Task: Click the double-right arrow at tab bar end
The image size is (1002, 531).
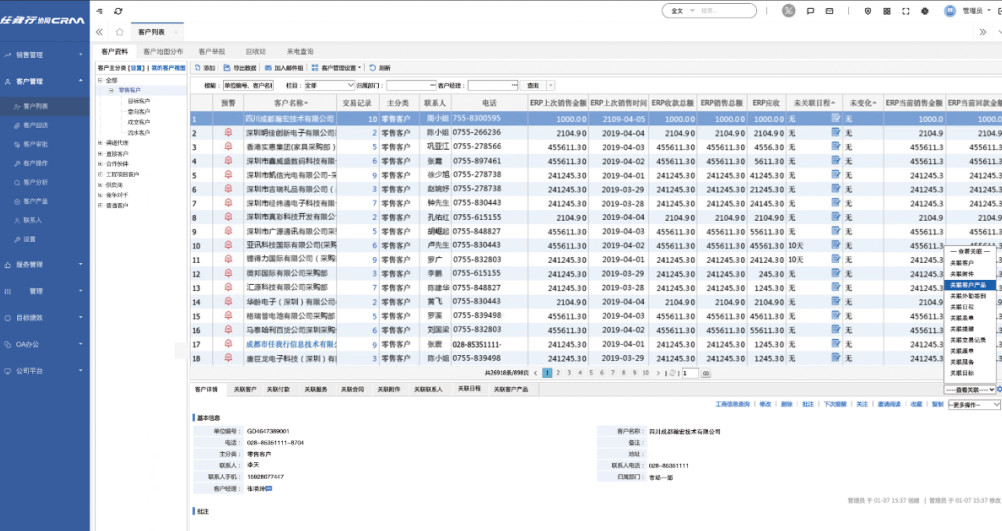Action: (983, 31)
